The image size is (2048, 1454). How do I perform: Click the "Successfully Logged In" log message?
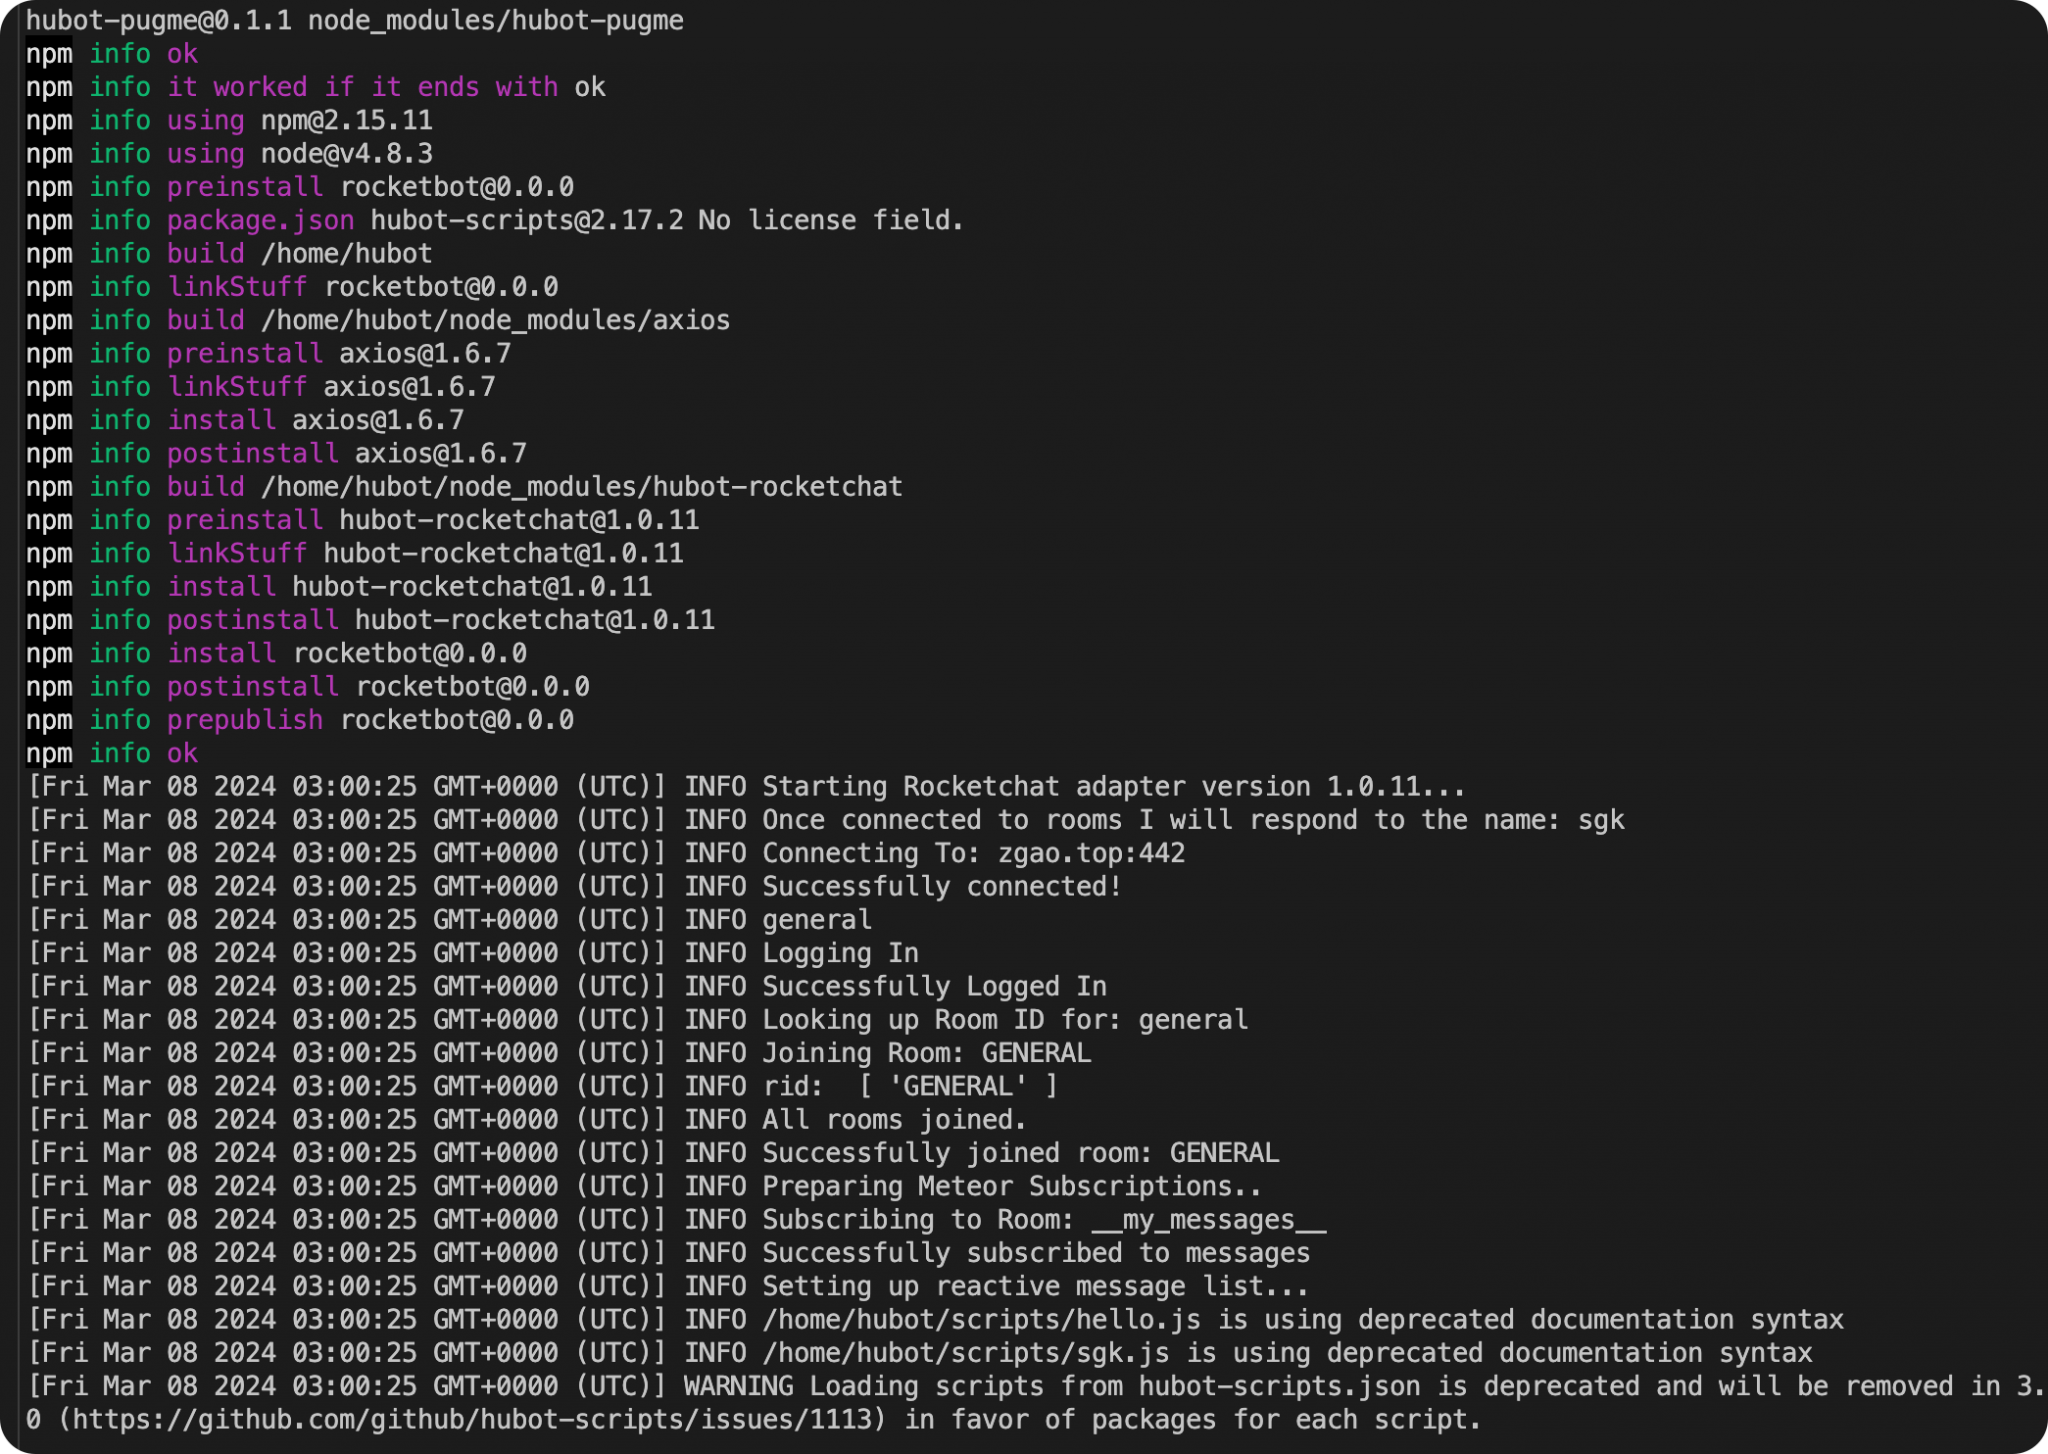pyautogui.click(x=934, y=987)
